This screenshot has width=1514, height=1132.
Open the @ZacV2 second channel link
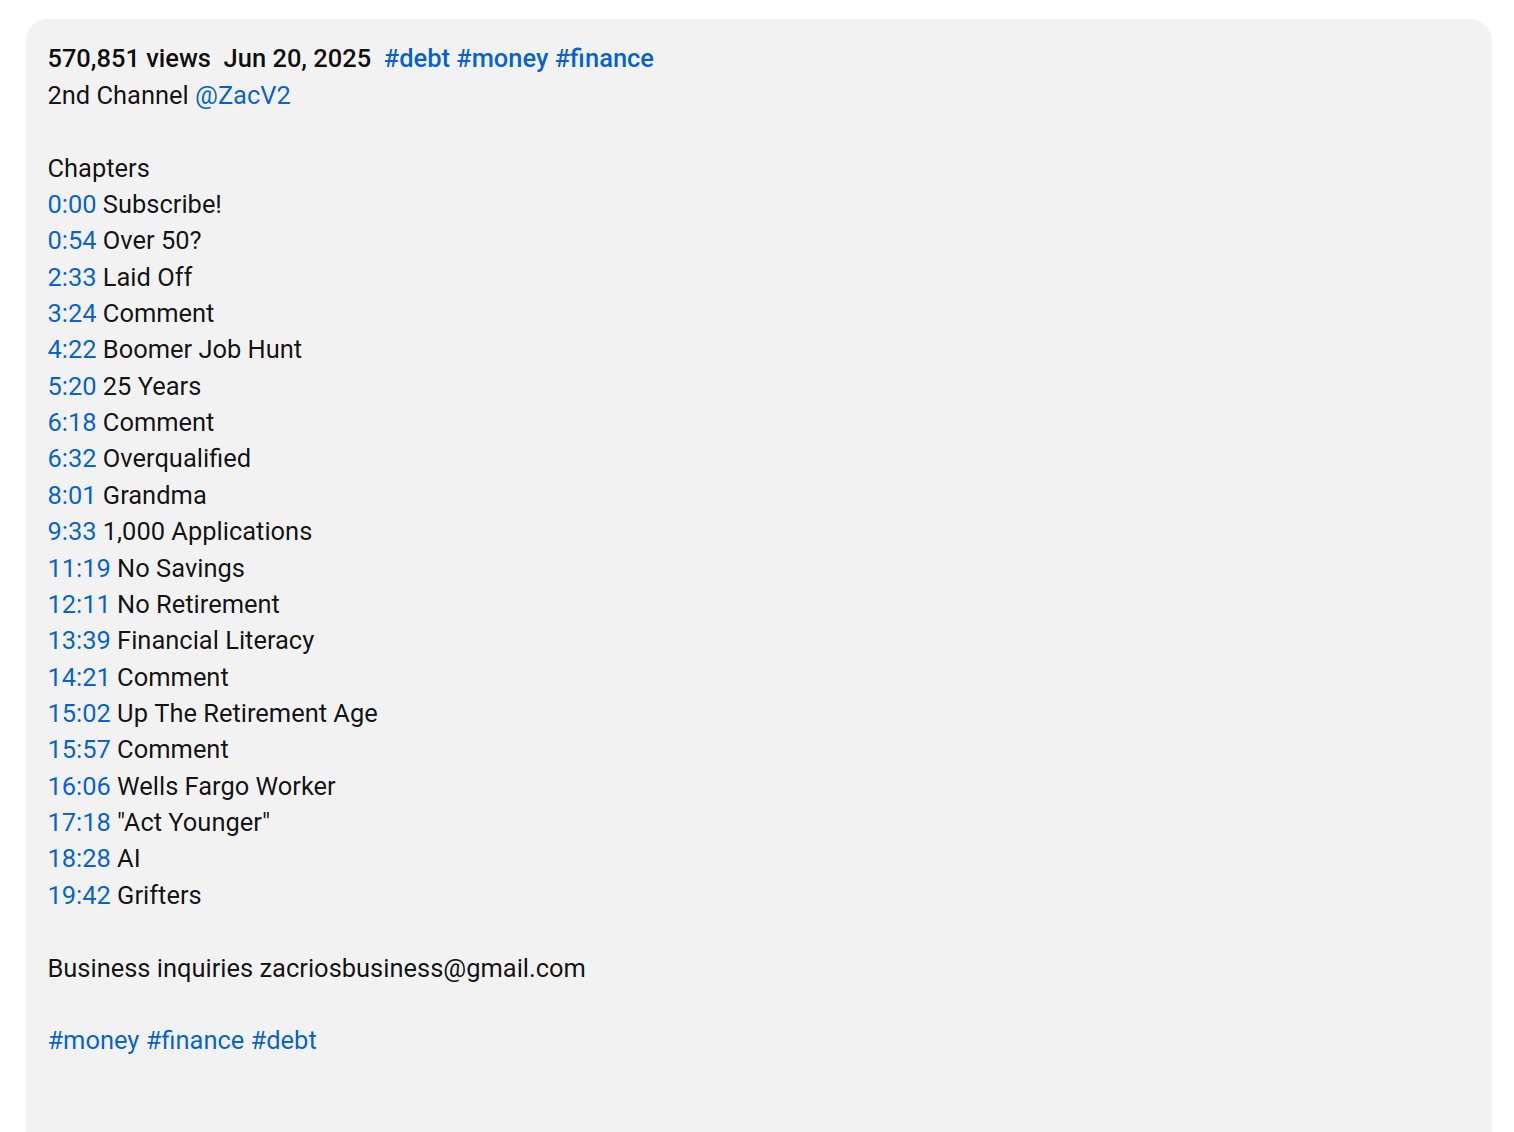coord(243,96)
